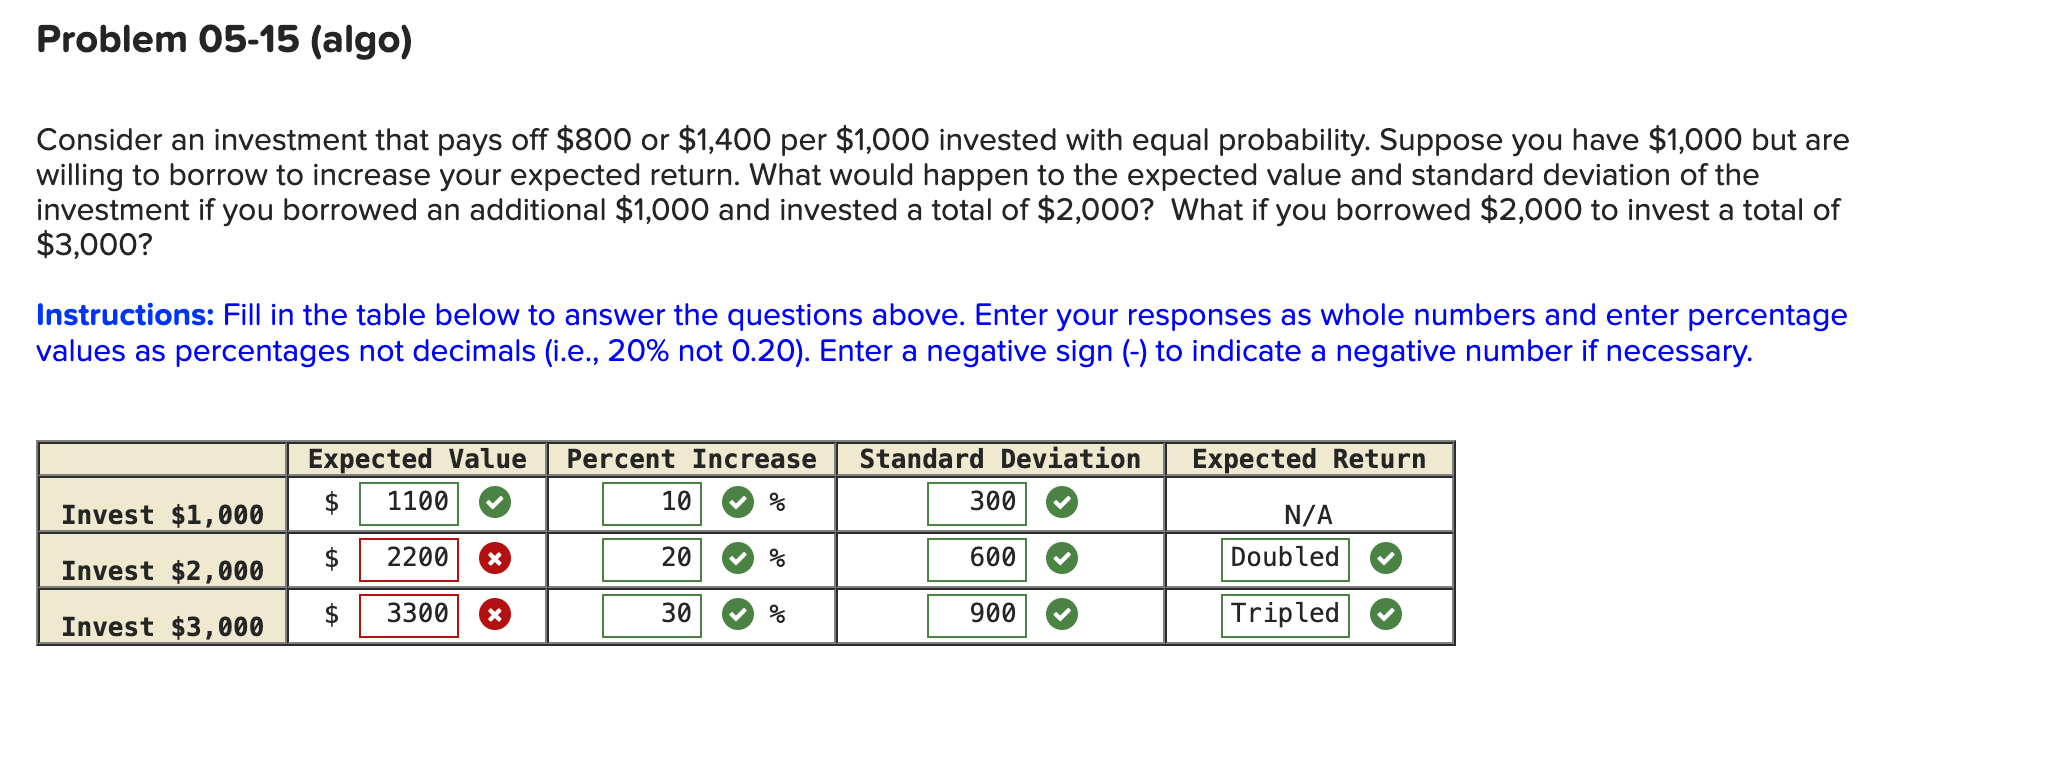2046x770 pixels.
Task: Select the incorrect 3300 expected value field
Action: click(408, 615)
